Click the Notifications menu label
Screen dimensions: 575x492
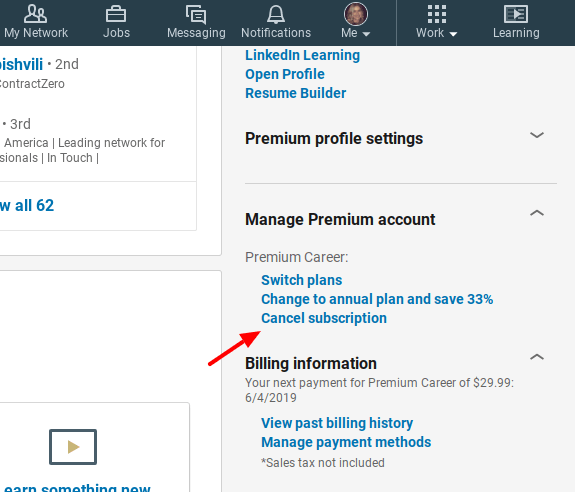[276, 33]
